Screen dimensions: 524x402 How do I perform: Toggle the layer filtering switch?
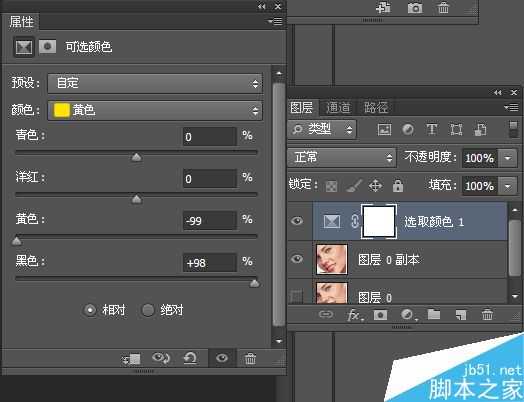[x=513, y=130]
